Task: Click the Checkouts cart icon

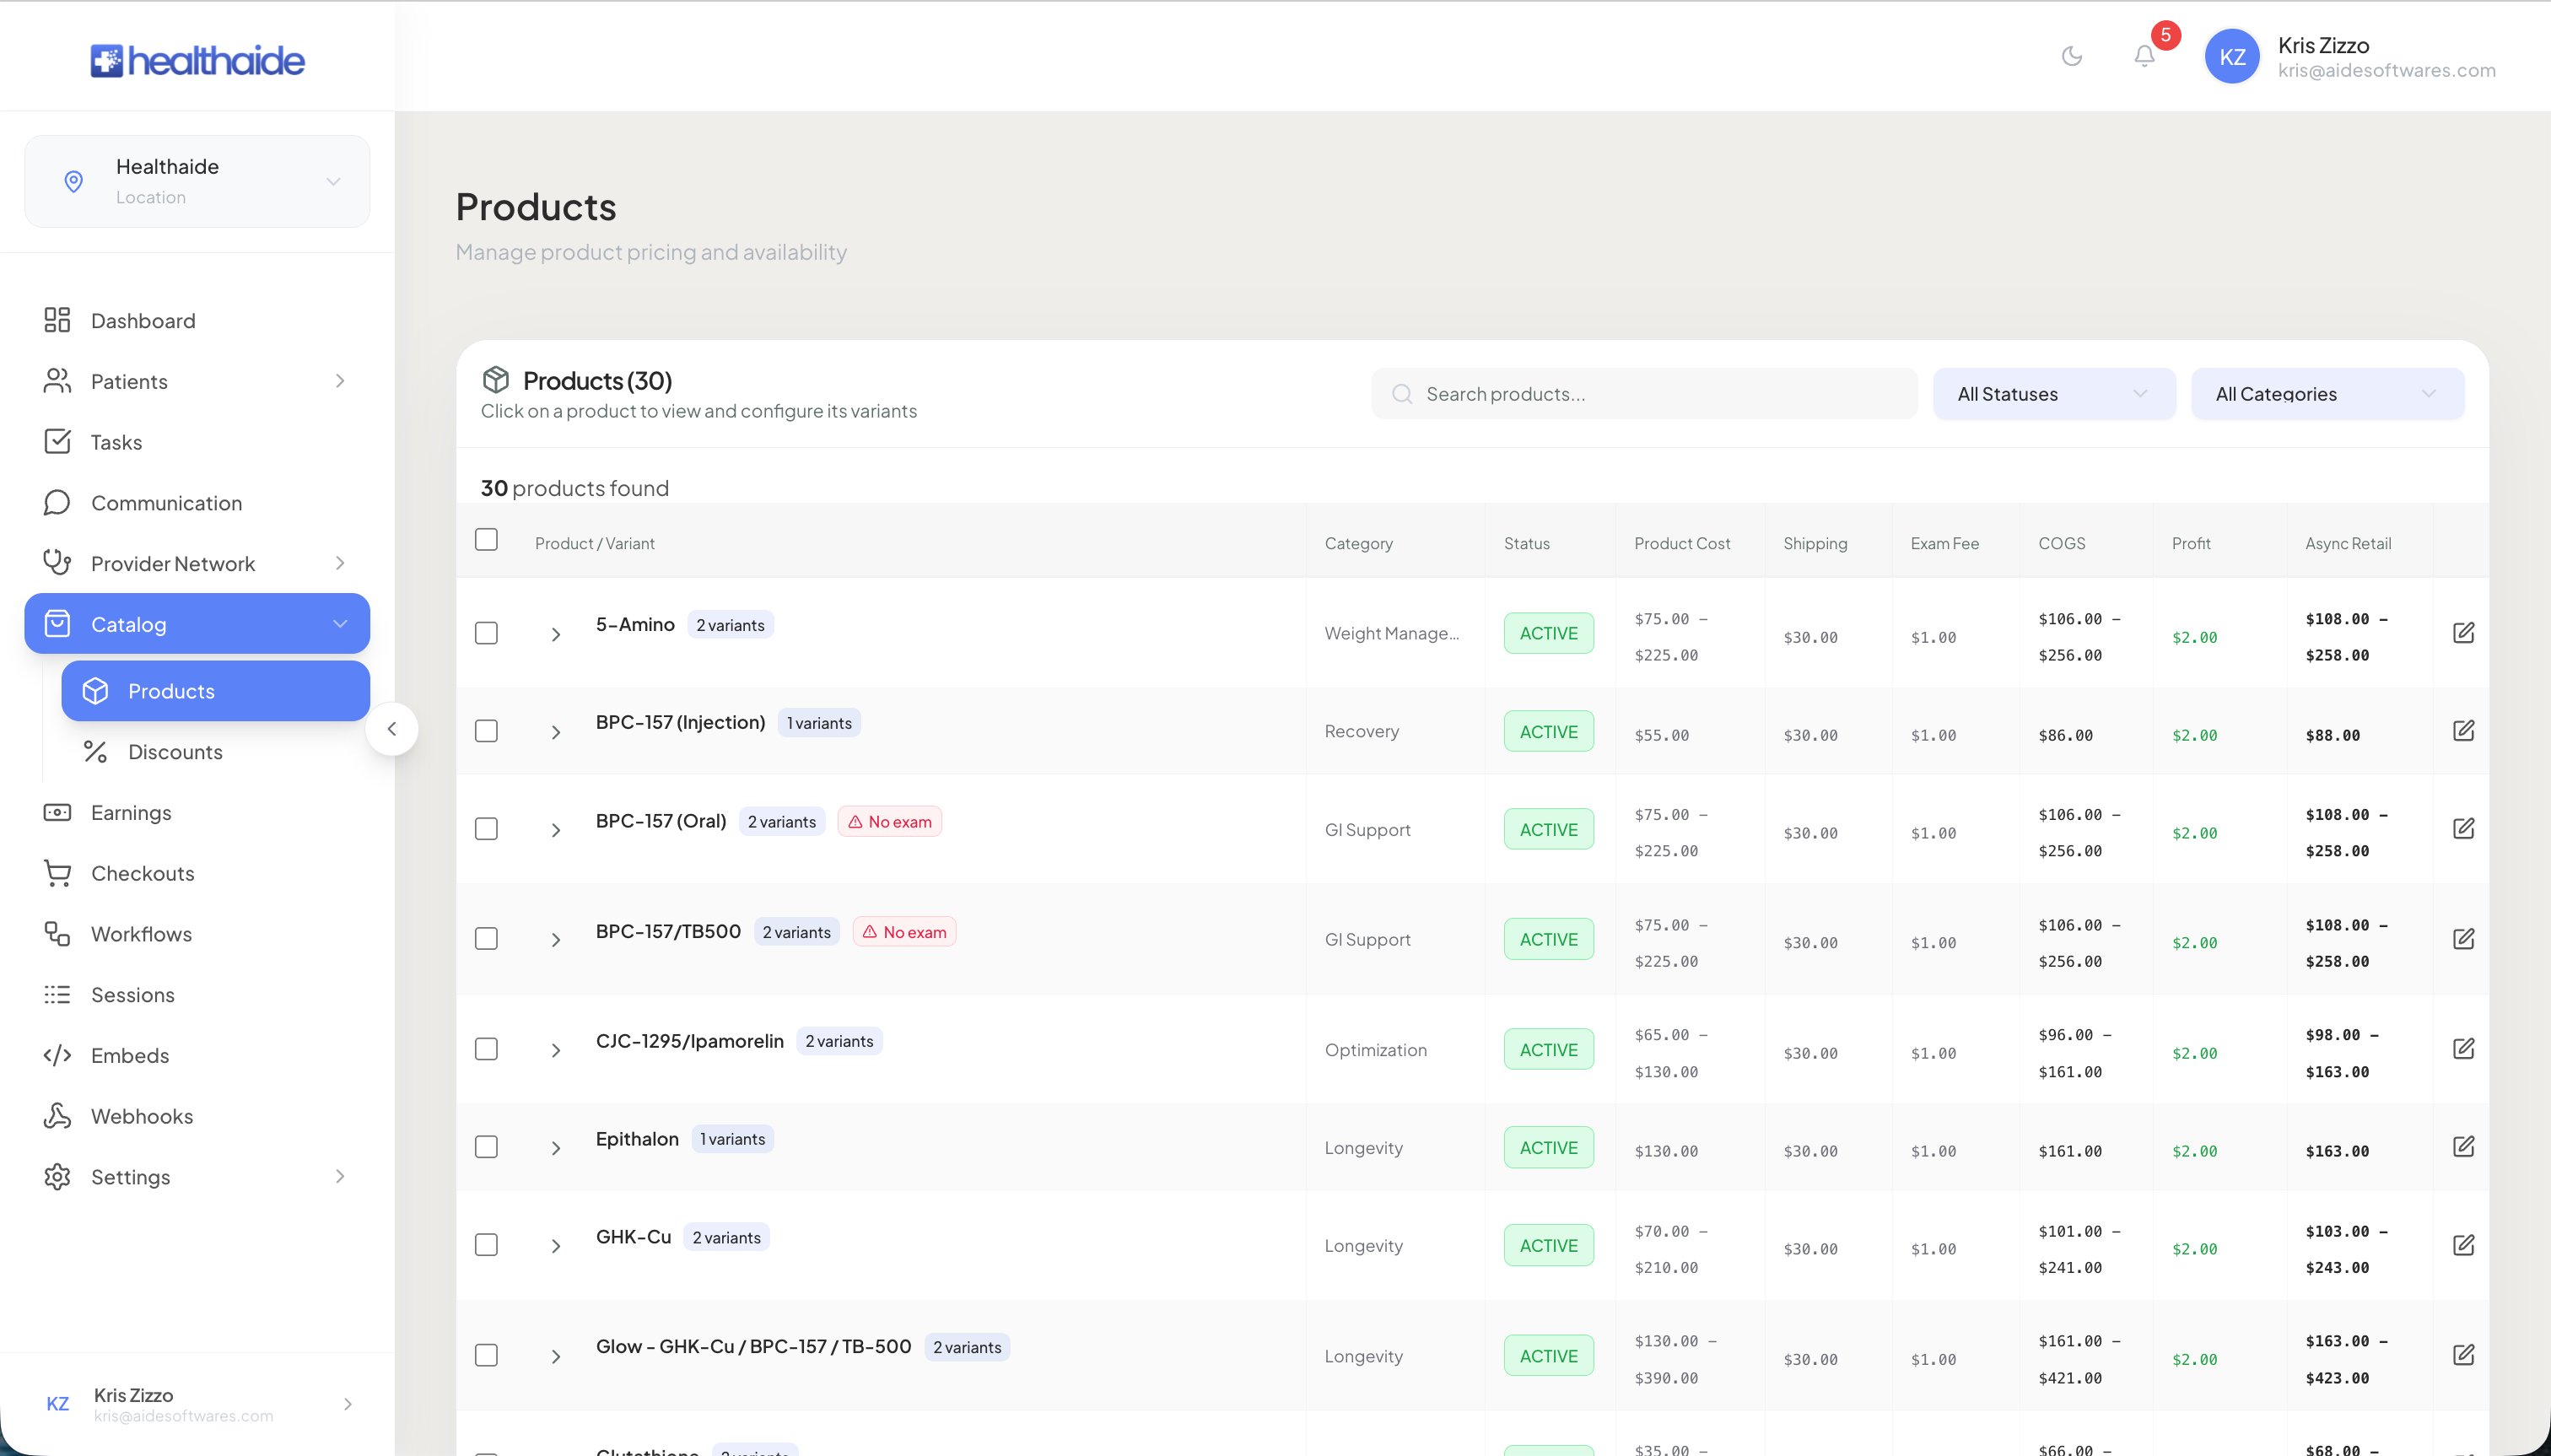Action: [57, 873]
